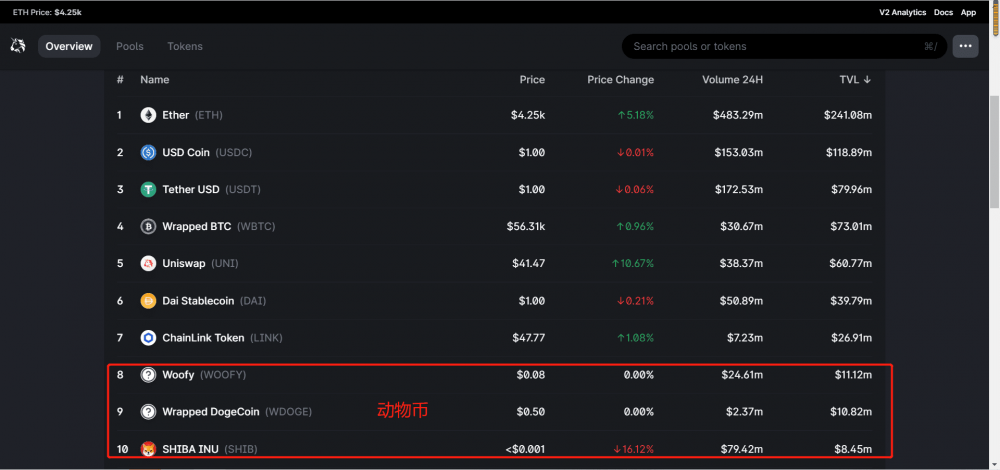Click the Uniswap unicorn logo
The width and height of the screenshot is (1000, 470).
pyautogui.click(x=18, y=46)
